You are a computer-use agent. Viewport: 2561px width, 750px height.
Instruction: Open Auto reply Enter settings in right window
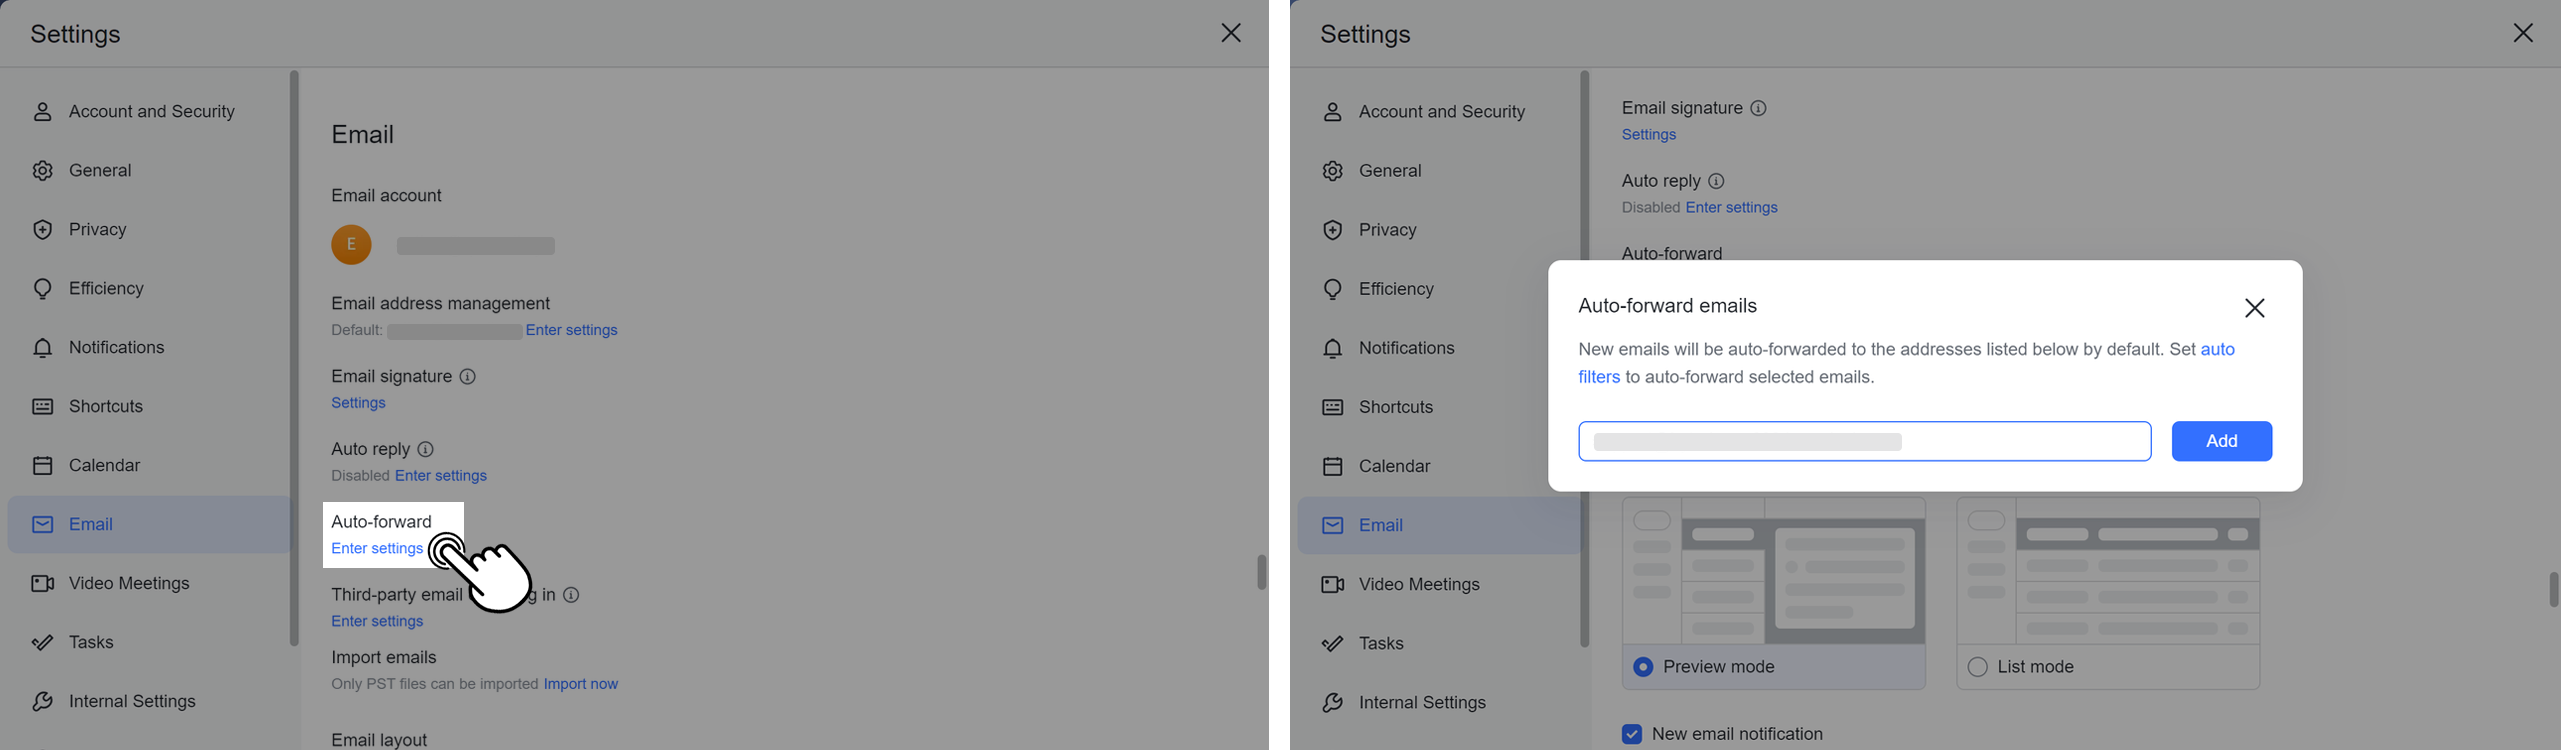pos(1732,208)
